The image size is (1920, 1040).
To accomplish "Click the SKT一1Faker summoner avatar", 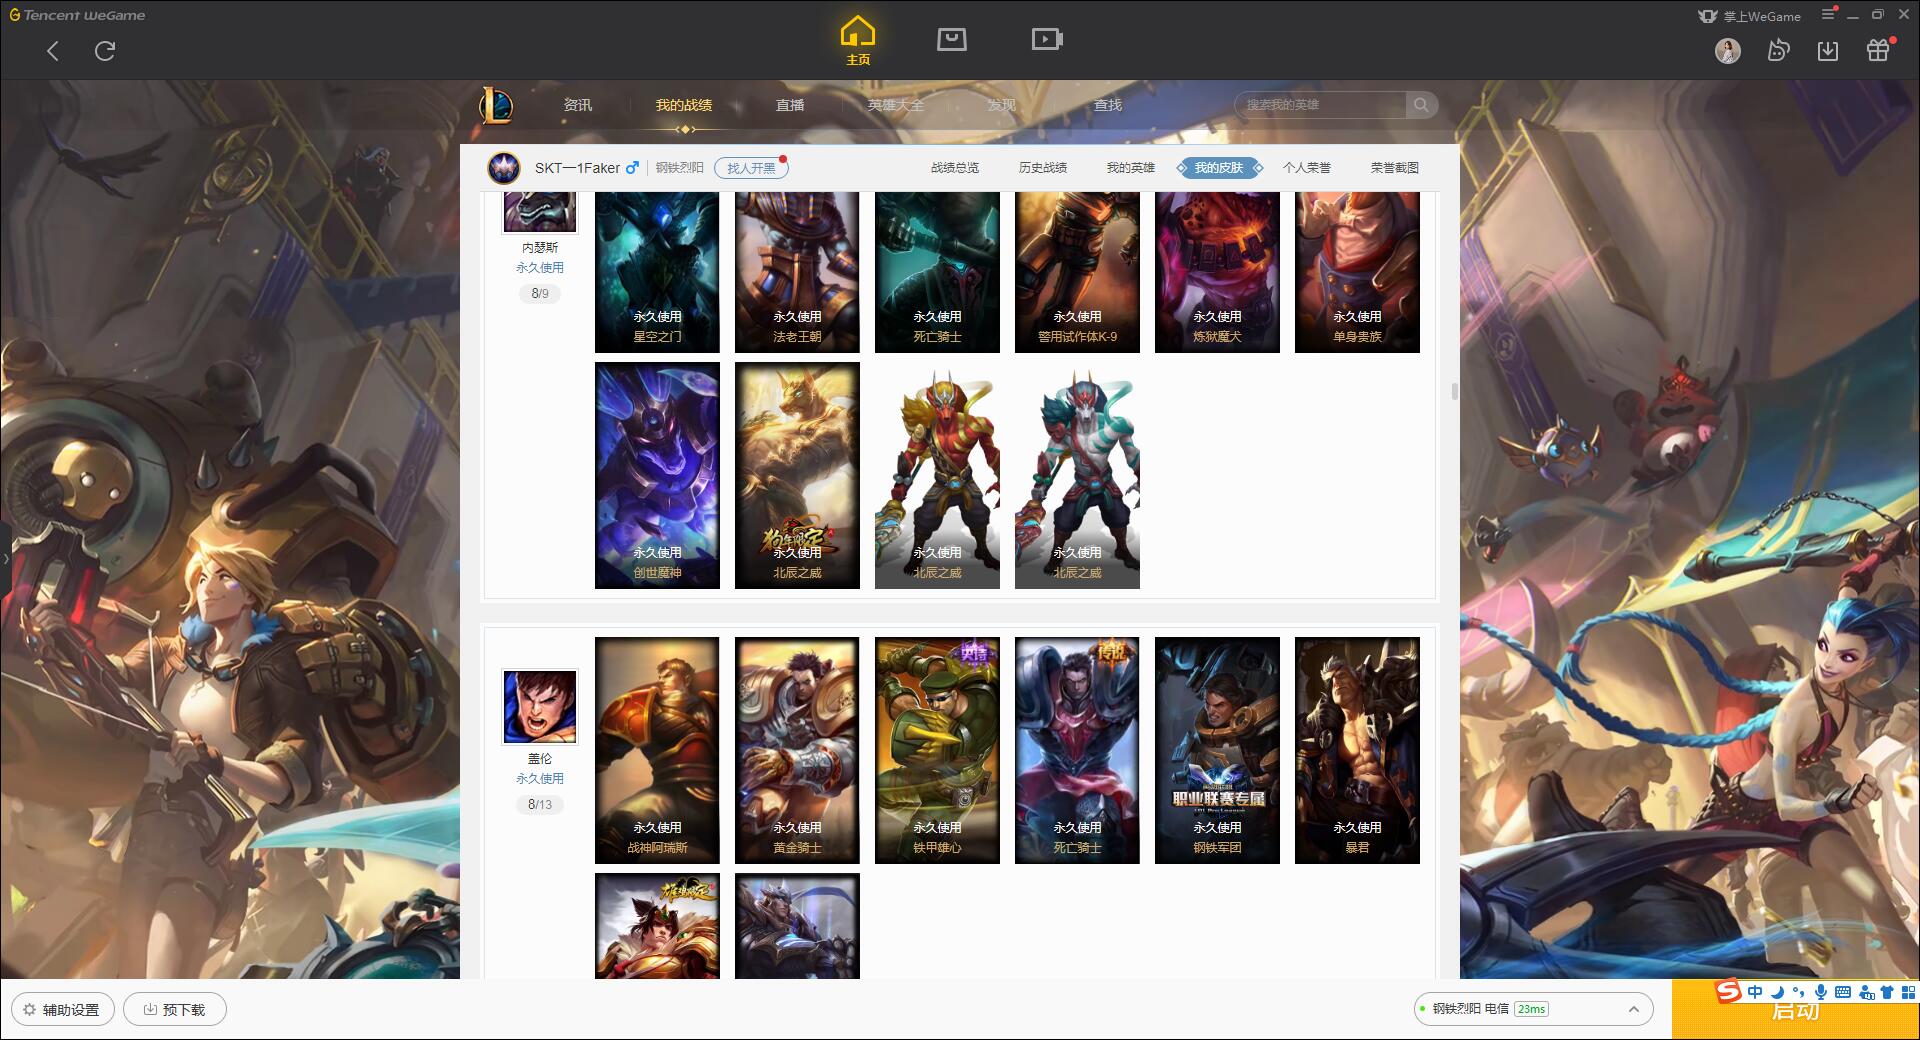I will click(x=504, y=167).
